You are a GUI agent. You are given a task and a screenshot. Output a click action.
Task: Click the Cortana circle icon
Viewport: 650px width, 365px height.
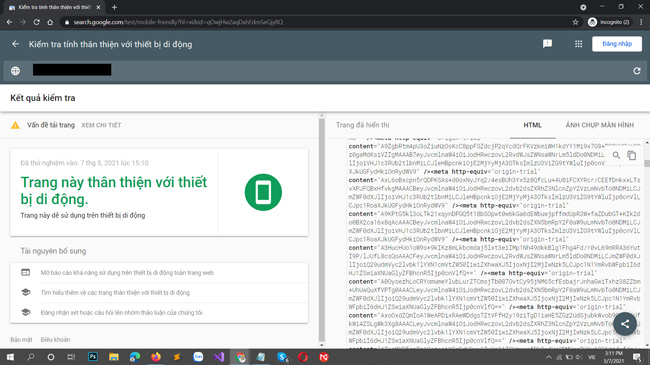(51, 357)
